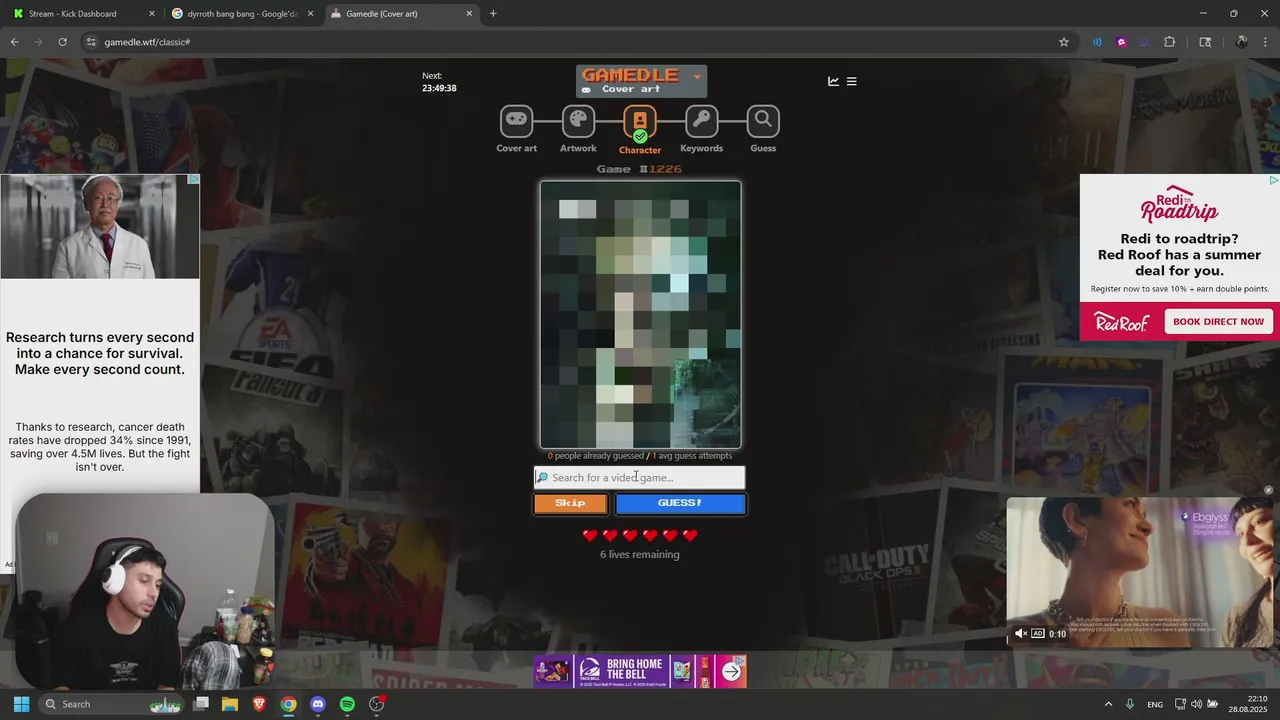The width and height of the screenshot is (1280, 720).
Task: Open Discord from taskbar
Action: (x=318, y=704)
